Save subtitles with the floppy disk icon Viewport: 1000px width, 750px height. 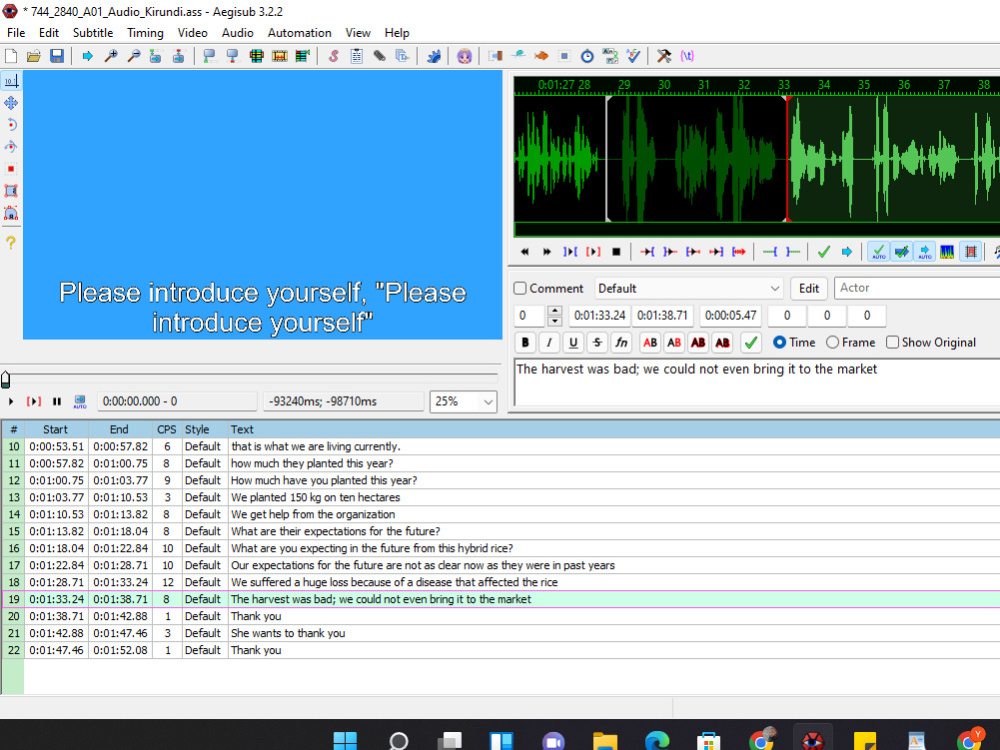pyautogui.click(x=57, y=56)
